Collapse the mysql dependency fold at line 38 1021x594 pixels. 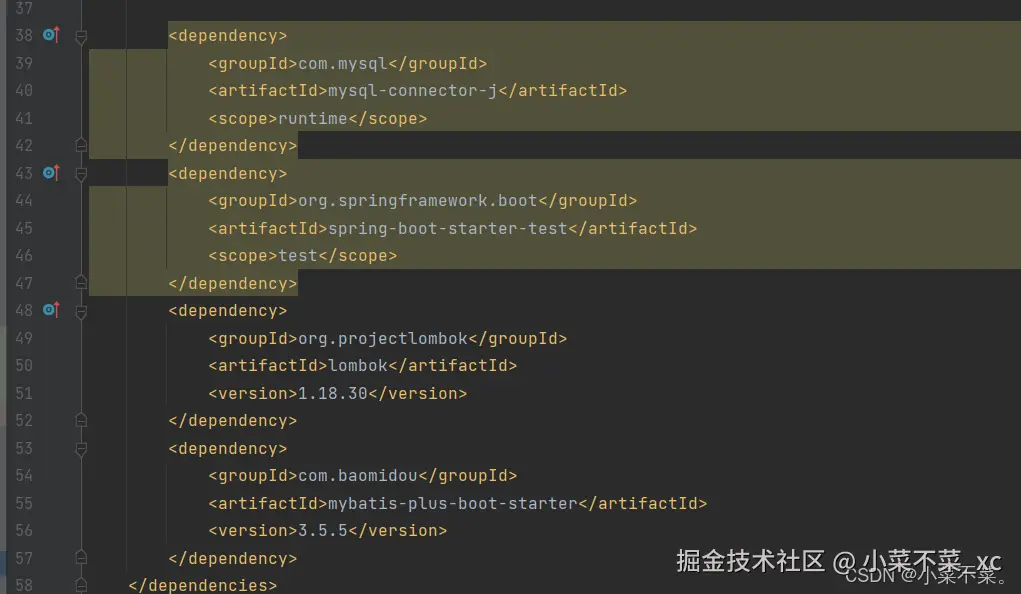[x=81, y=36]
